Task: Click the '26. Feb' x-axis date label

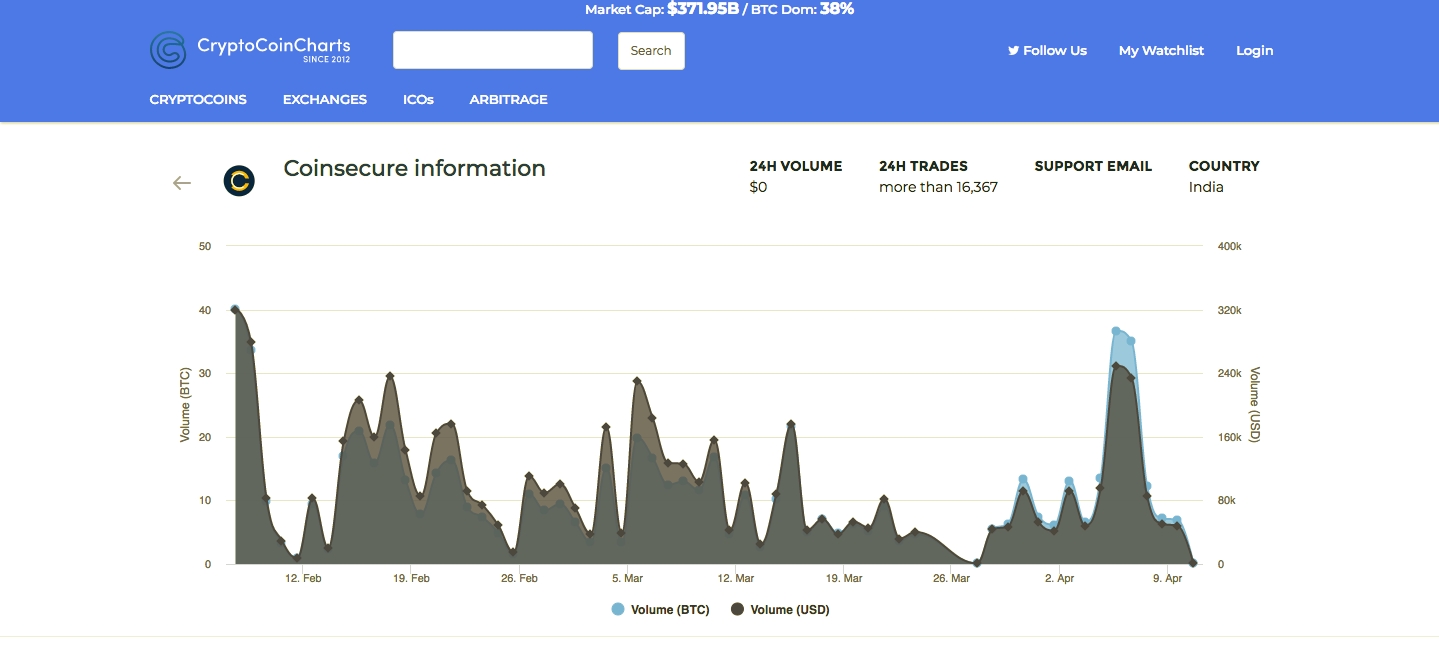Action: [x=519, y=578]
